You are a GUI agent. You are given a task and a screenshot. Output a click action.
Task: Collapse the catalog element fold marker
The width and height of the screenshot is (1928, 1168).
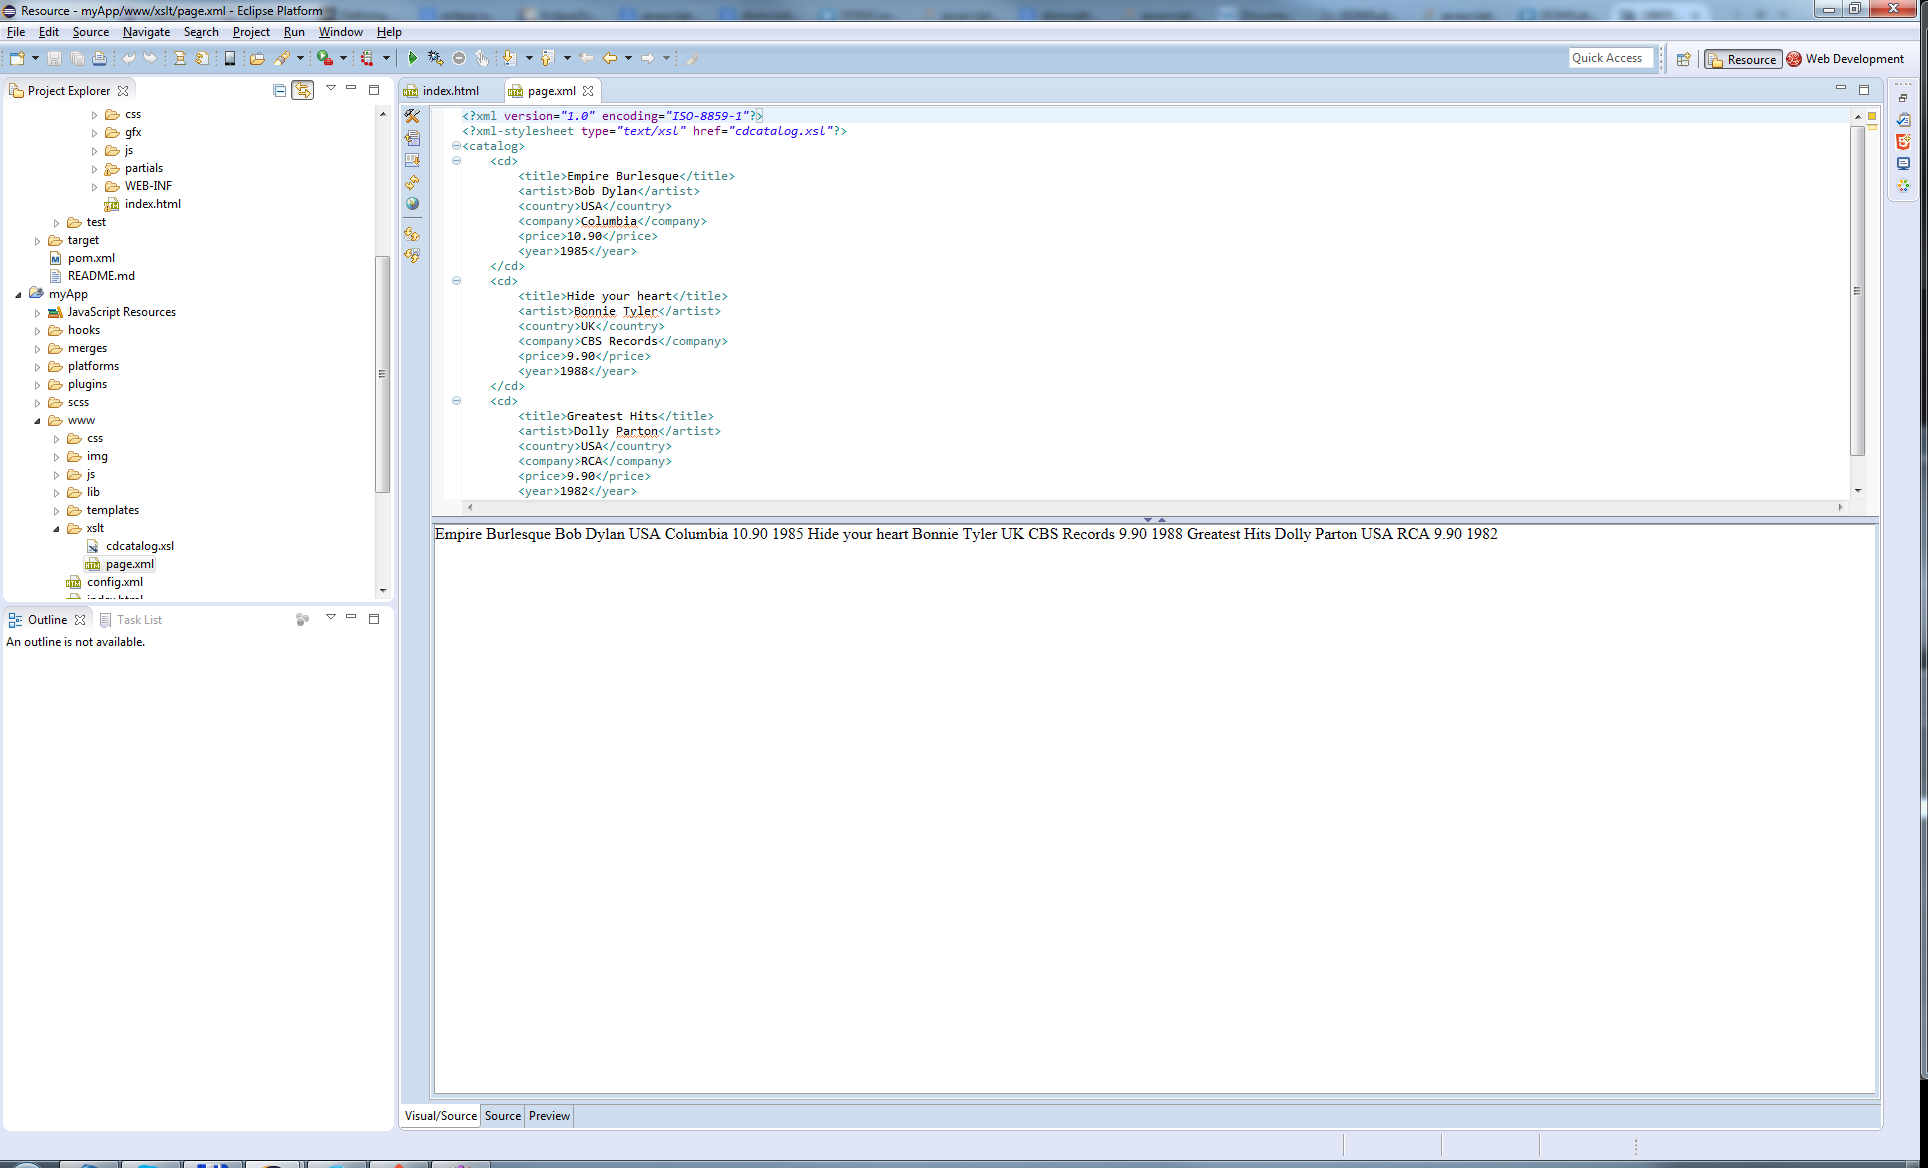coord(456,146)
